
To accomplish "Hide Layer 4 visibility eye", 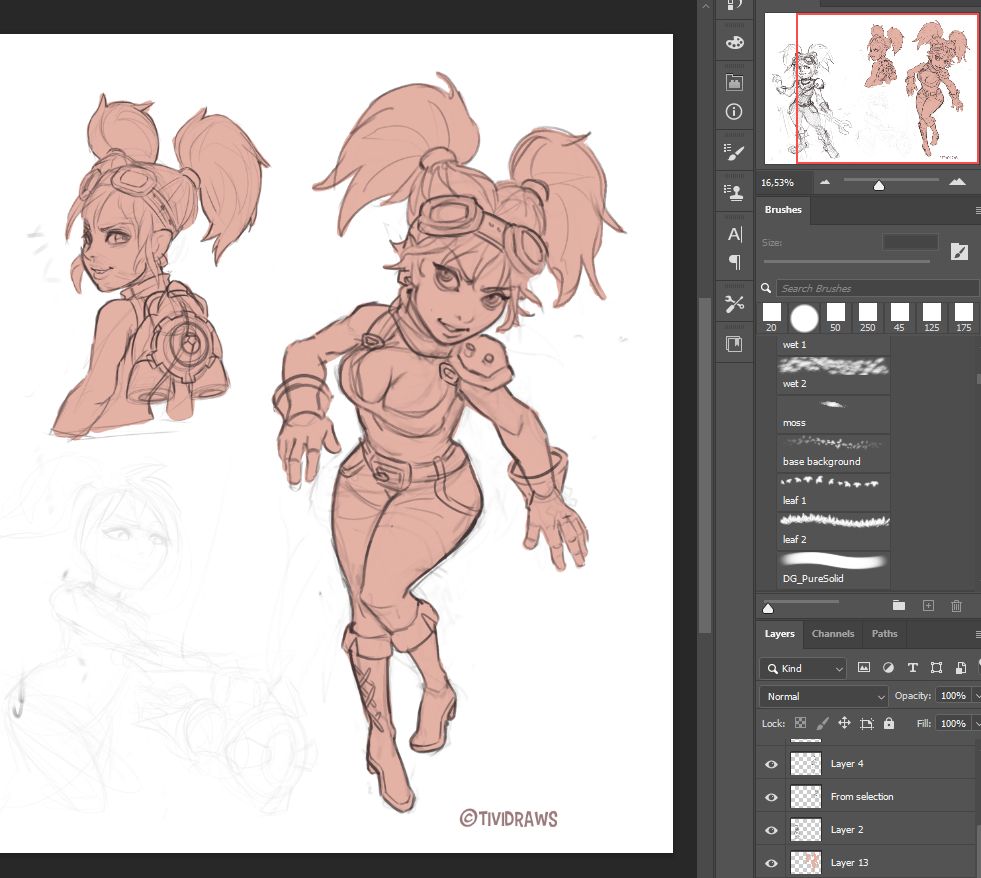I will (x=771, y=764).
